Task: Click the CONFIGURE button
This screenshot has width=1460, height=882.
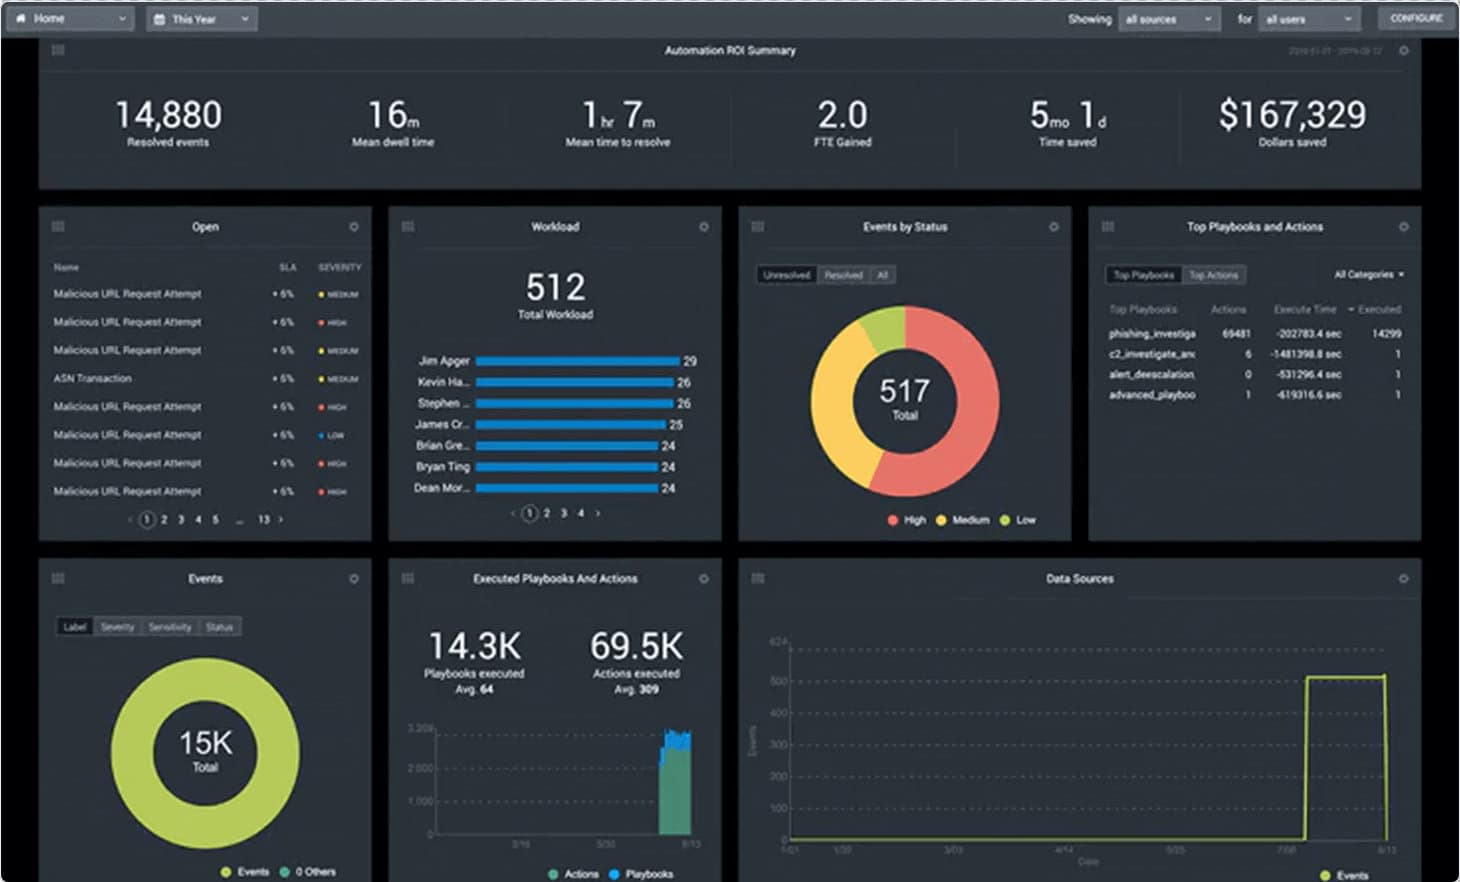Action: coord(1416,18)
